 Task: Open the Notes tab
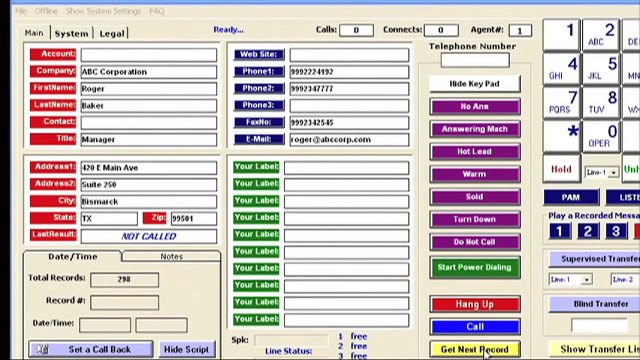pyautogui.click(x=171, y=256)
